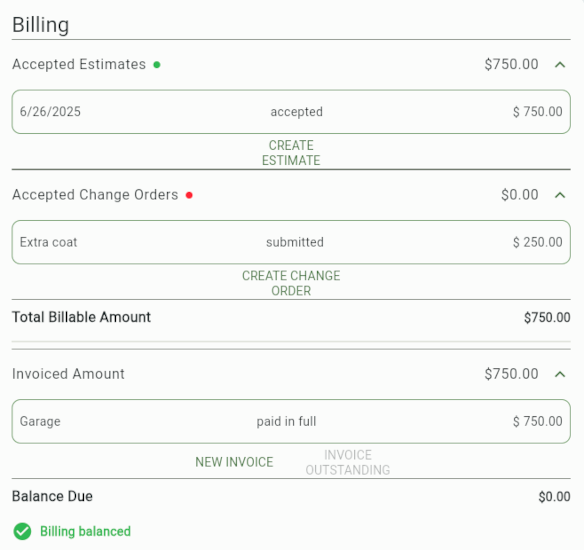Open the 6/26/2025 accepted estimate row
The image size is (584, 550).
pyautogui.click(x=291, y=112)
